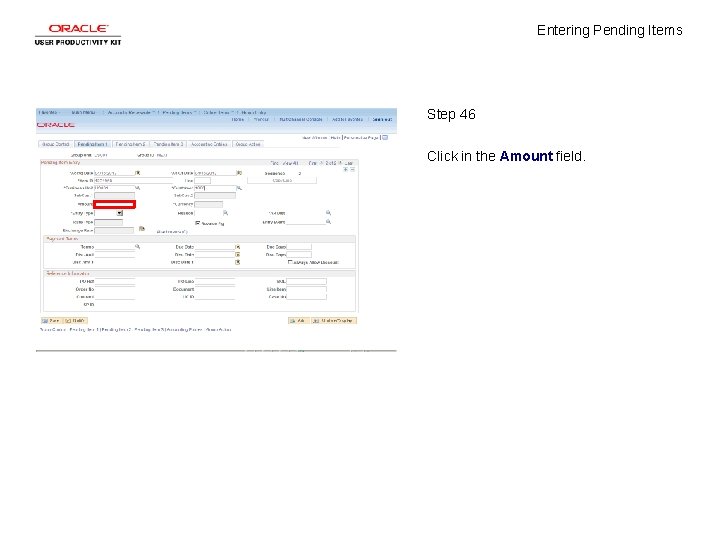Open the Reason field lookup magnifier
This screenshot has height=540, width=720.
click(x=225, y=213)
